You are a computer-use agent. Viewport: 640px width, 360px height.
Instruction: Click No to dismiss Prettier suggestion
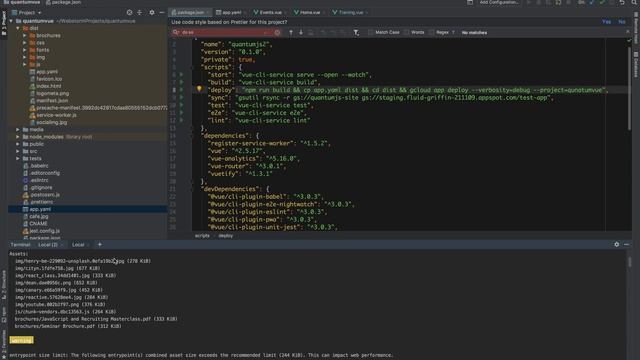622,22
